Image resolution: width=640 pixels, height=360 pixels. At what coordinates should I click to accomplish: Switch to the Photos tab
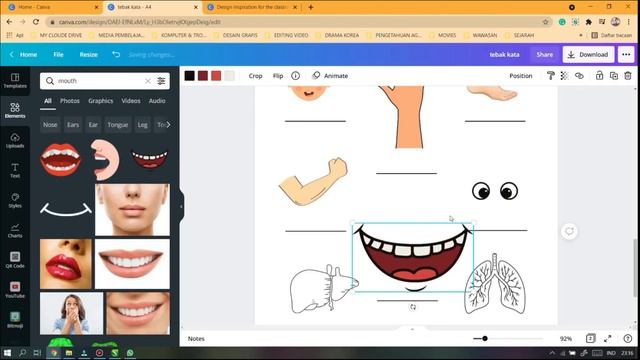pos(70,101)
